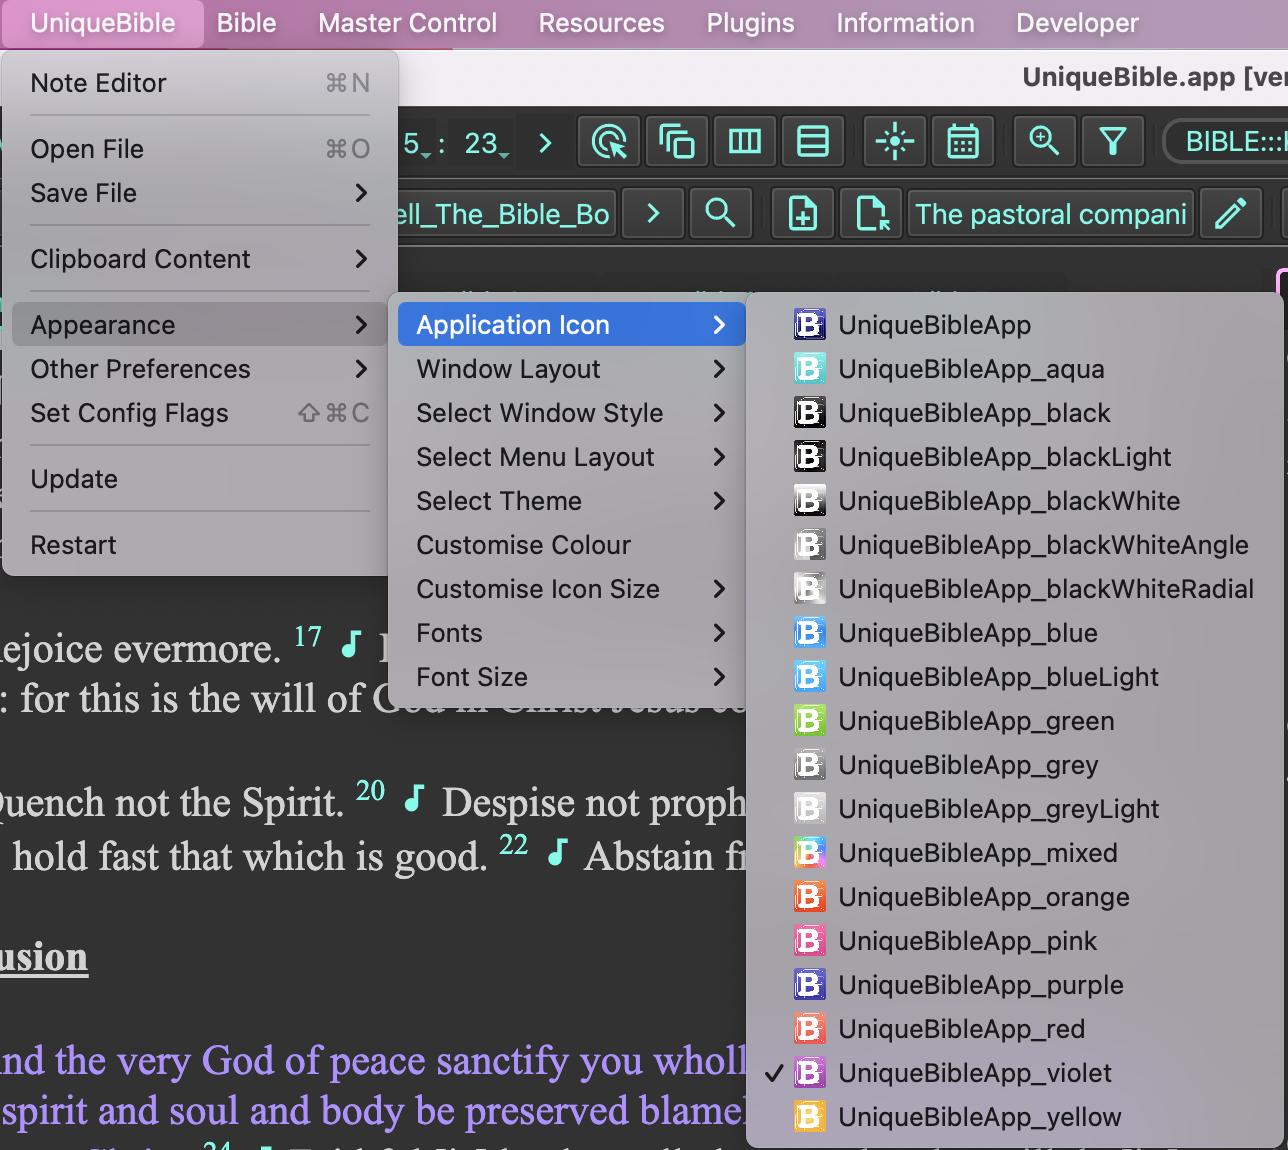Select the UniqueBibleApp_aqua icon

(1015, 369)
